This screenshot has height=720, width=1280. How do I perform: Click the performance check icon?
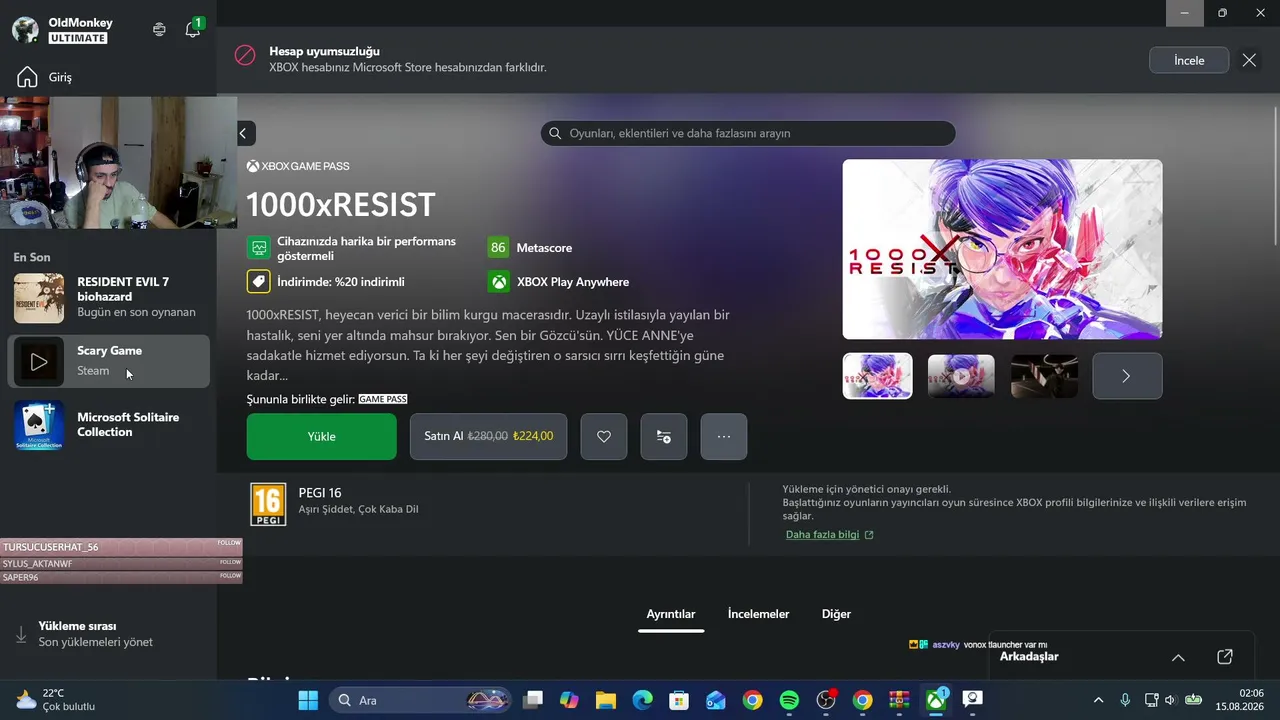(x=259, y=247)
